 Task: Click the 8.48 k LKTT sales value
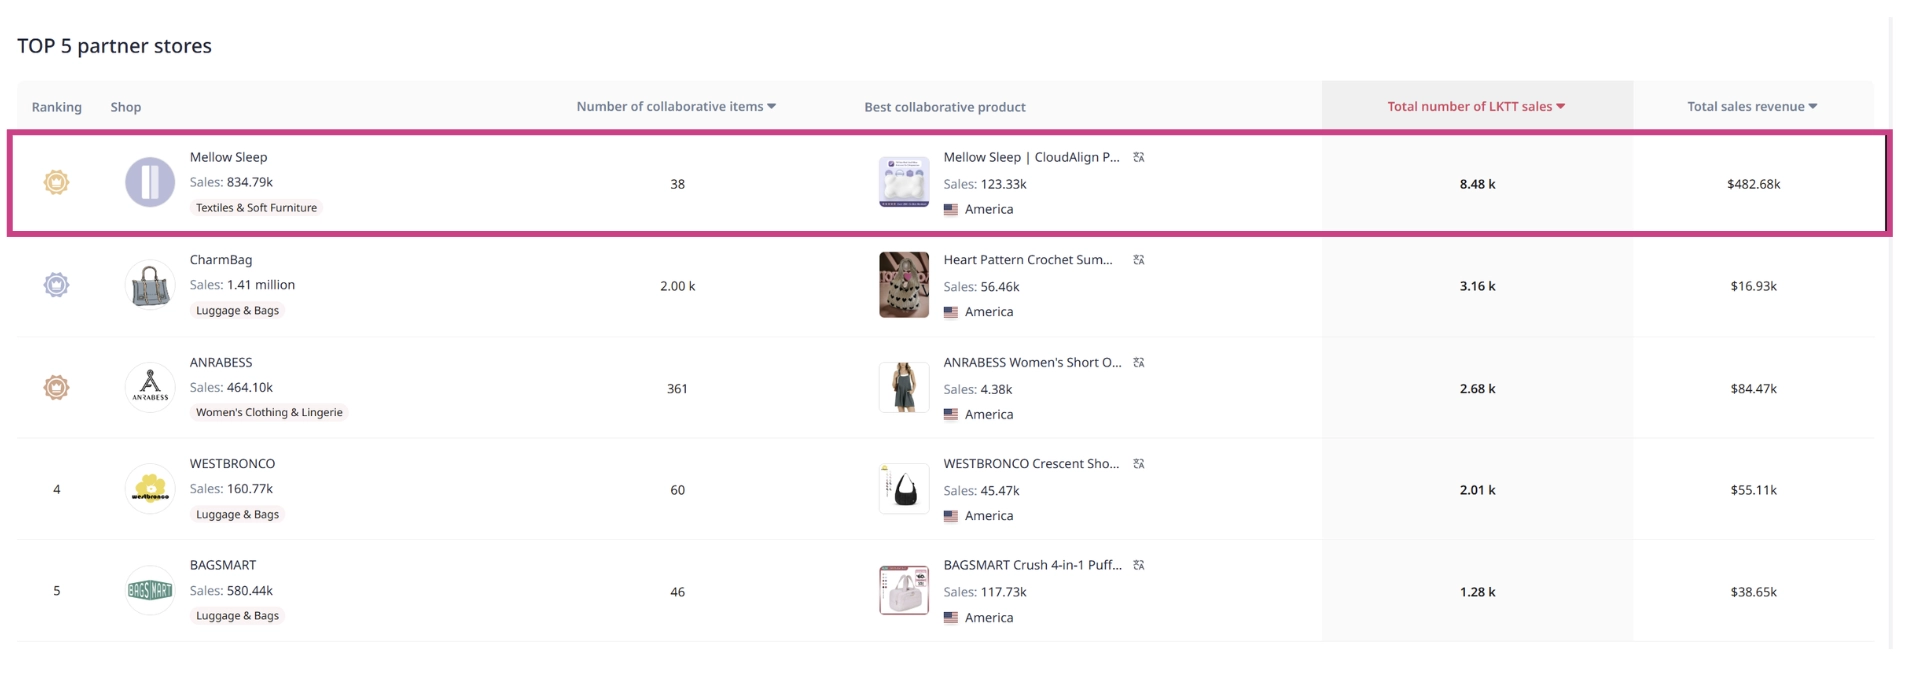[x=1477, y=184]
